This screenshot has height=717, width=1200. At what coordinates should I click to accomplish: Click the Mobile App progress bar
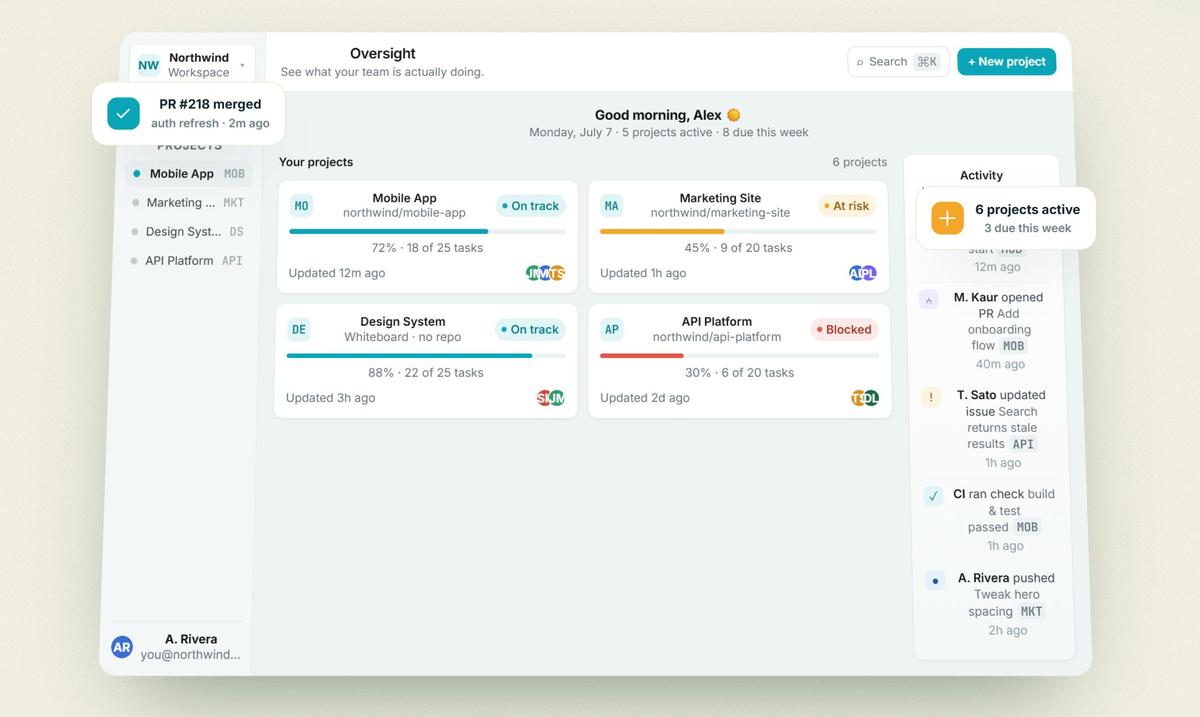[427, 231]
